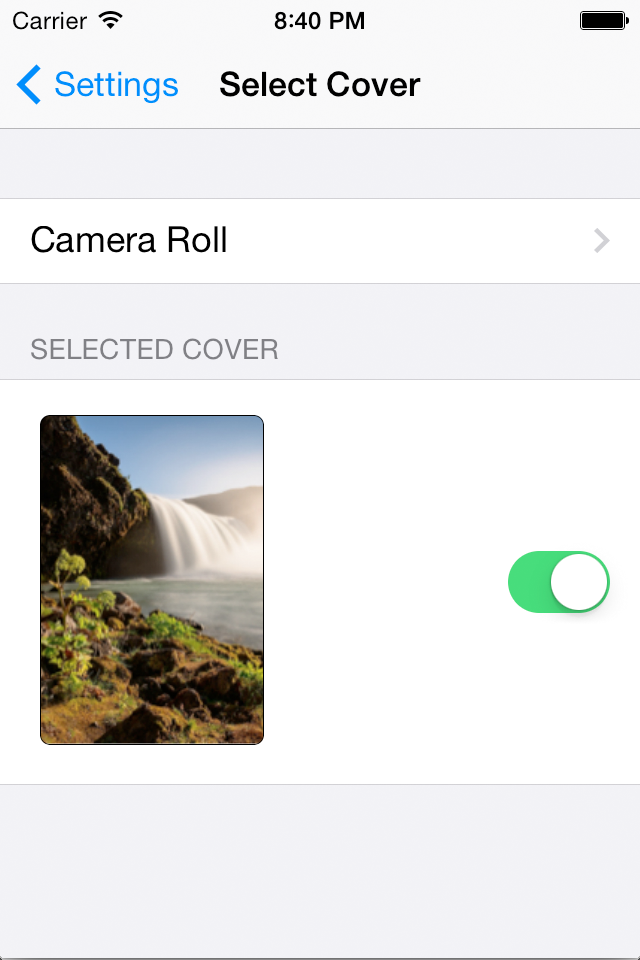Tap the 8:40 PM clock
640x960 pixels.
[319, 20]
